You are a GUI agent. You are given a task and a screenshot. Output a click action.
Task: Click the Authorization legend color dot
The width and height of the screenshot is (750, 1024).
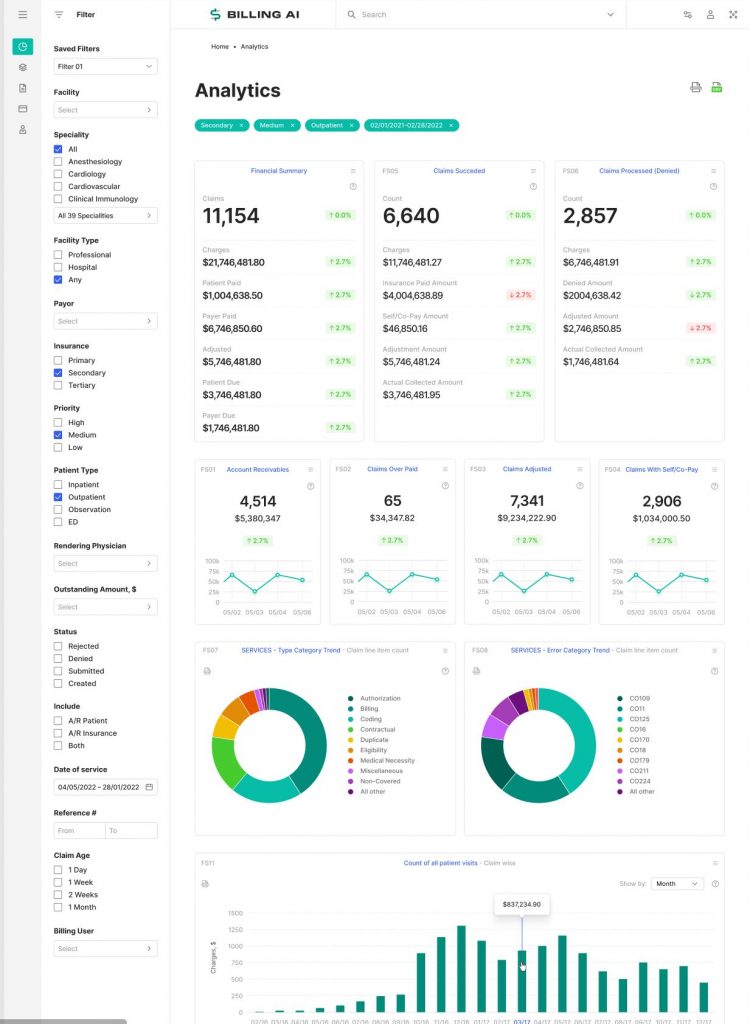pyautogui.click(x=351, y=699)
